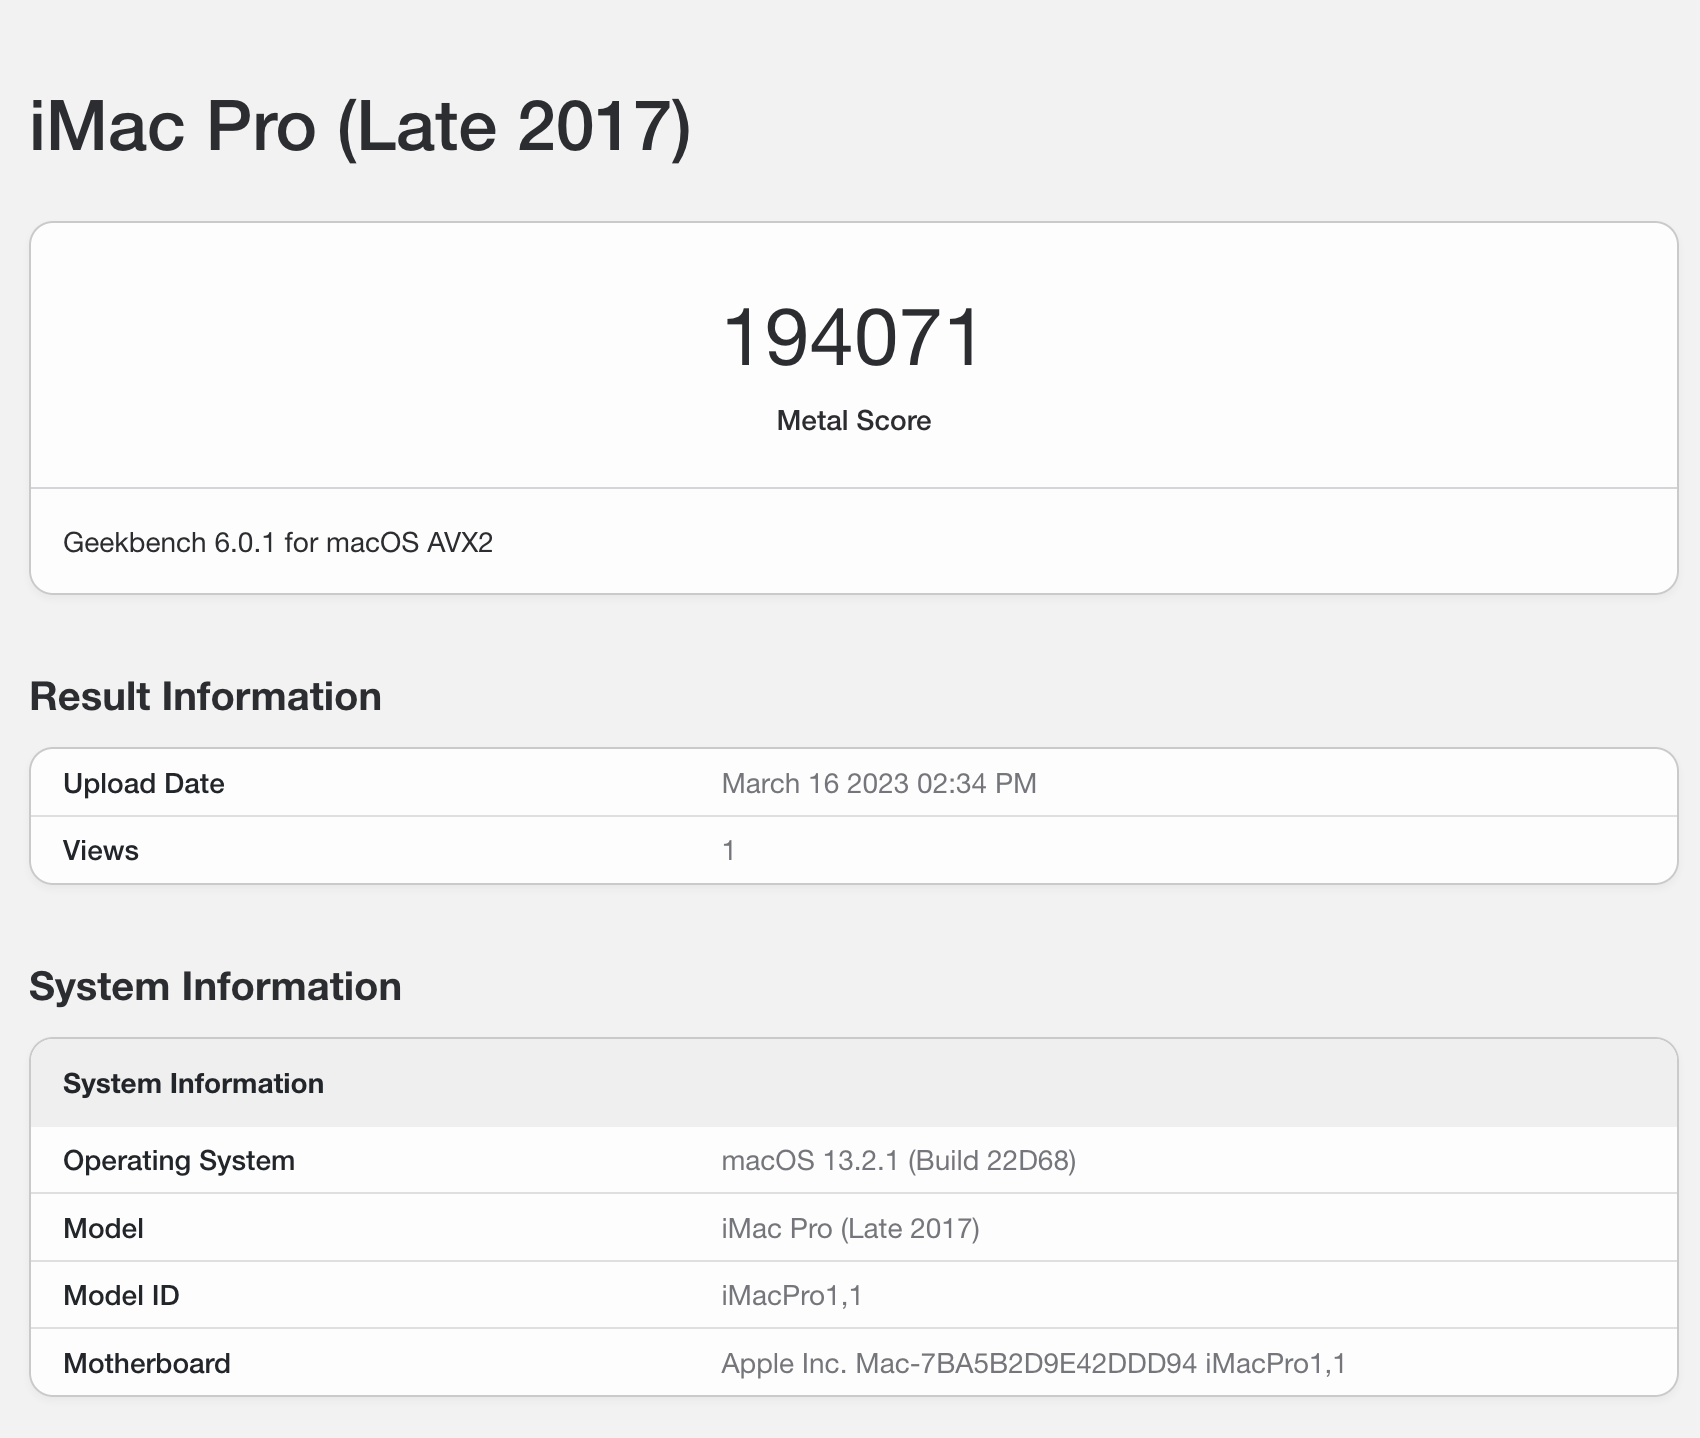Click the Geekbench 6.0.1 for macOS AVX2 text
Image resolution: width=1700 pixels, height=1438 pixels.
pos(278,543)
